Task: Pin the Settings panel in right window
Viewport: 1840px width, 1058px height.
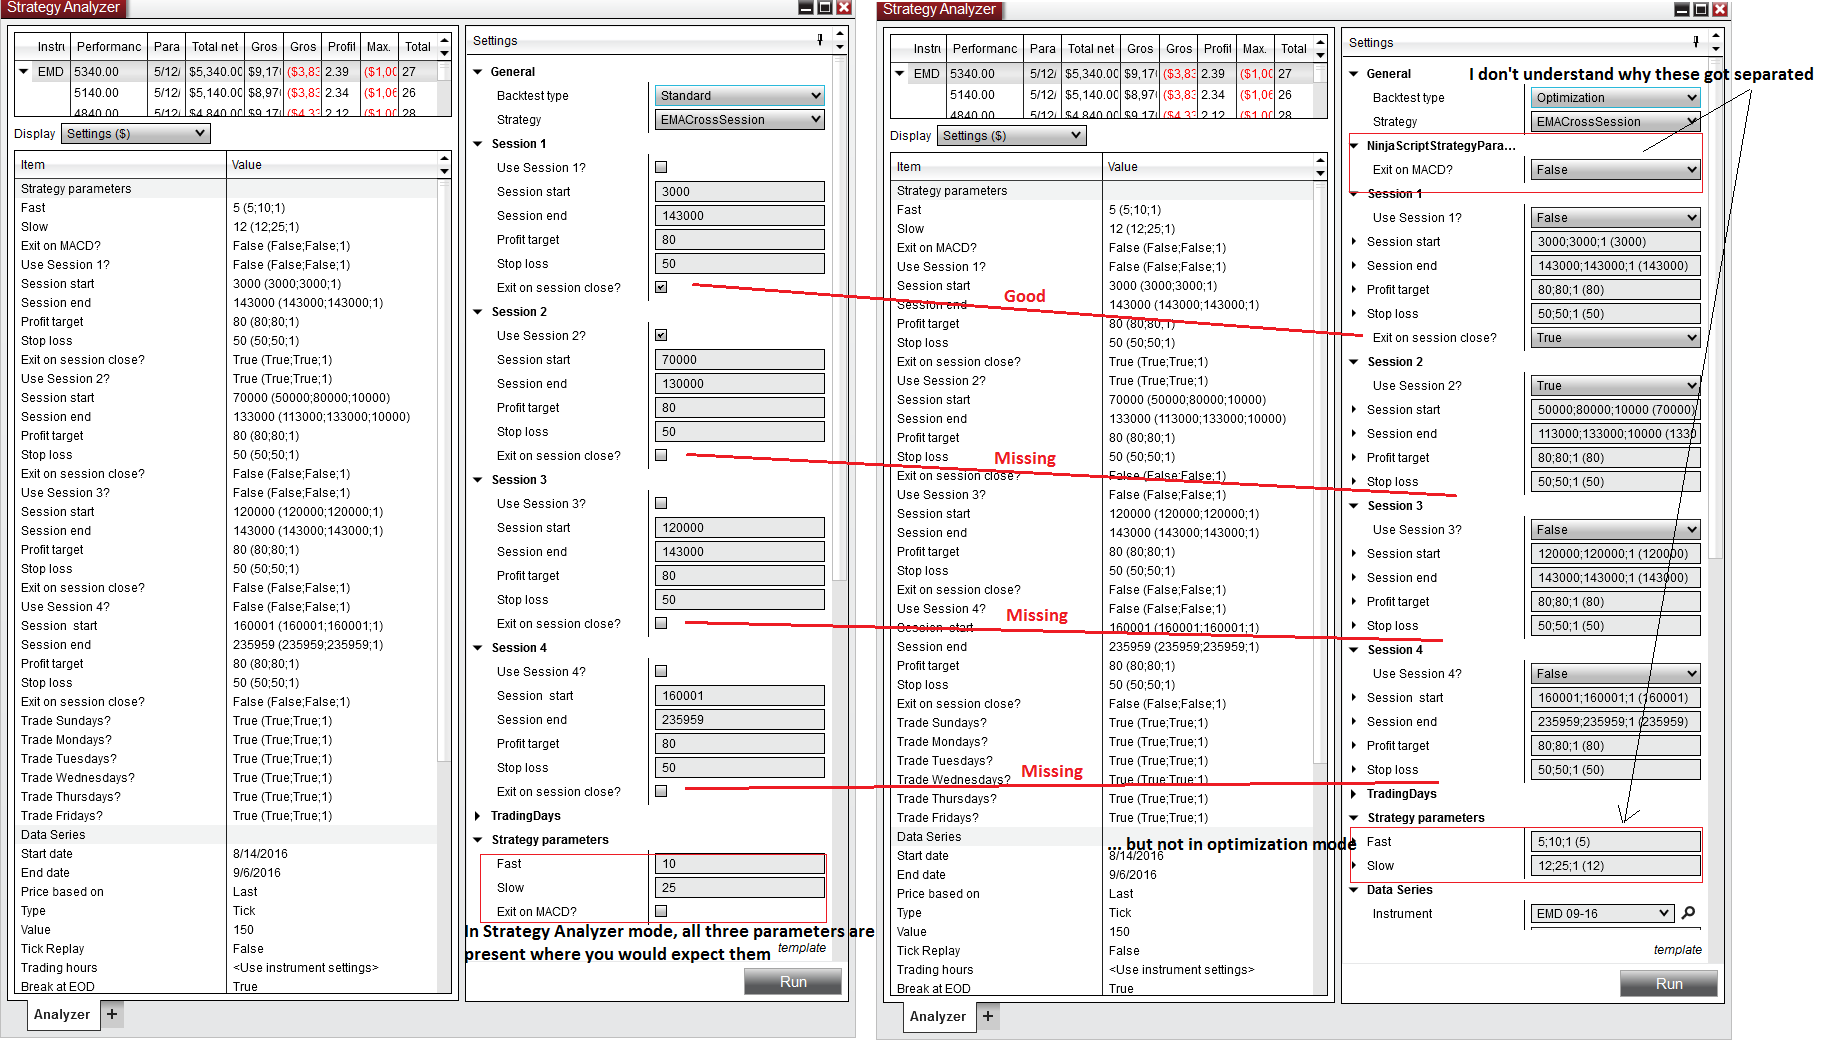Action: tap(1696, 42)
